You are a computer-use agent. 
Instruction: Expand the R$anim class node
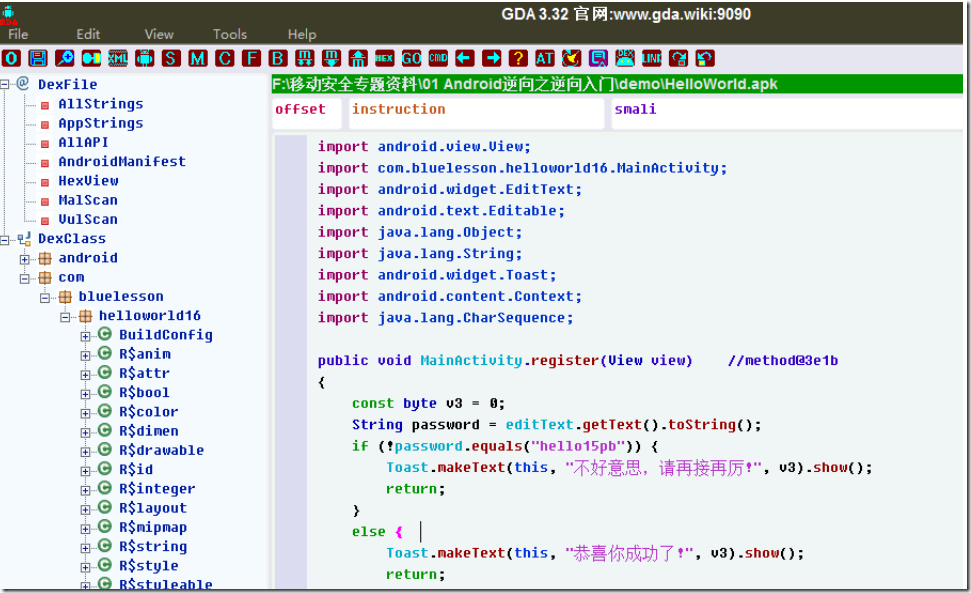pos(85,355)
